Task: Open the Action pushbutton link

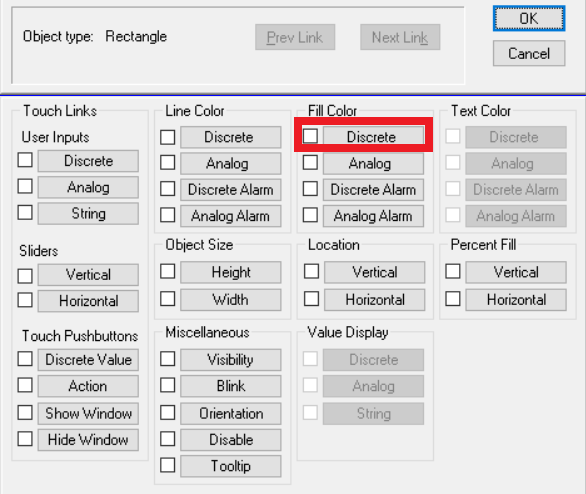Action: click(x=88, y=386)
